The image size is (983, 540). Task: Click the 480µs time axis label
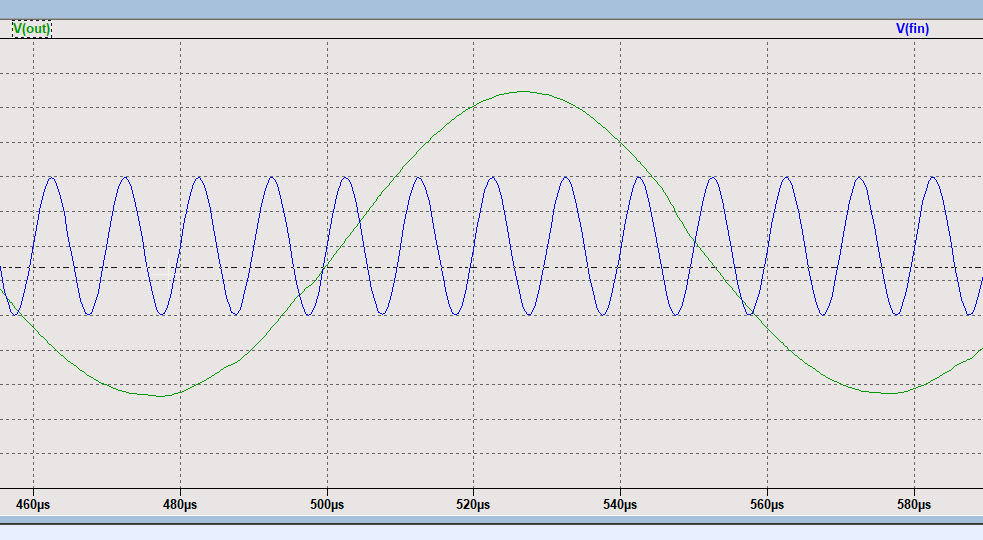(180, 504)
